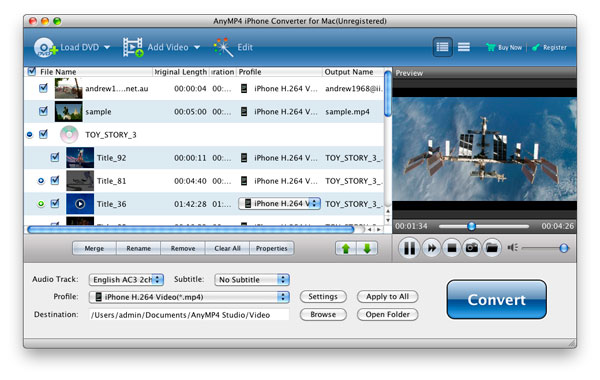Click Open Folder button
The image size is (600, 380).
click(387, 315)
